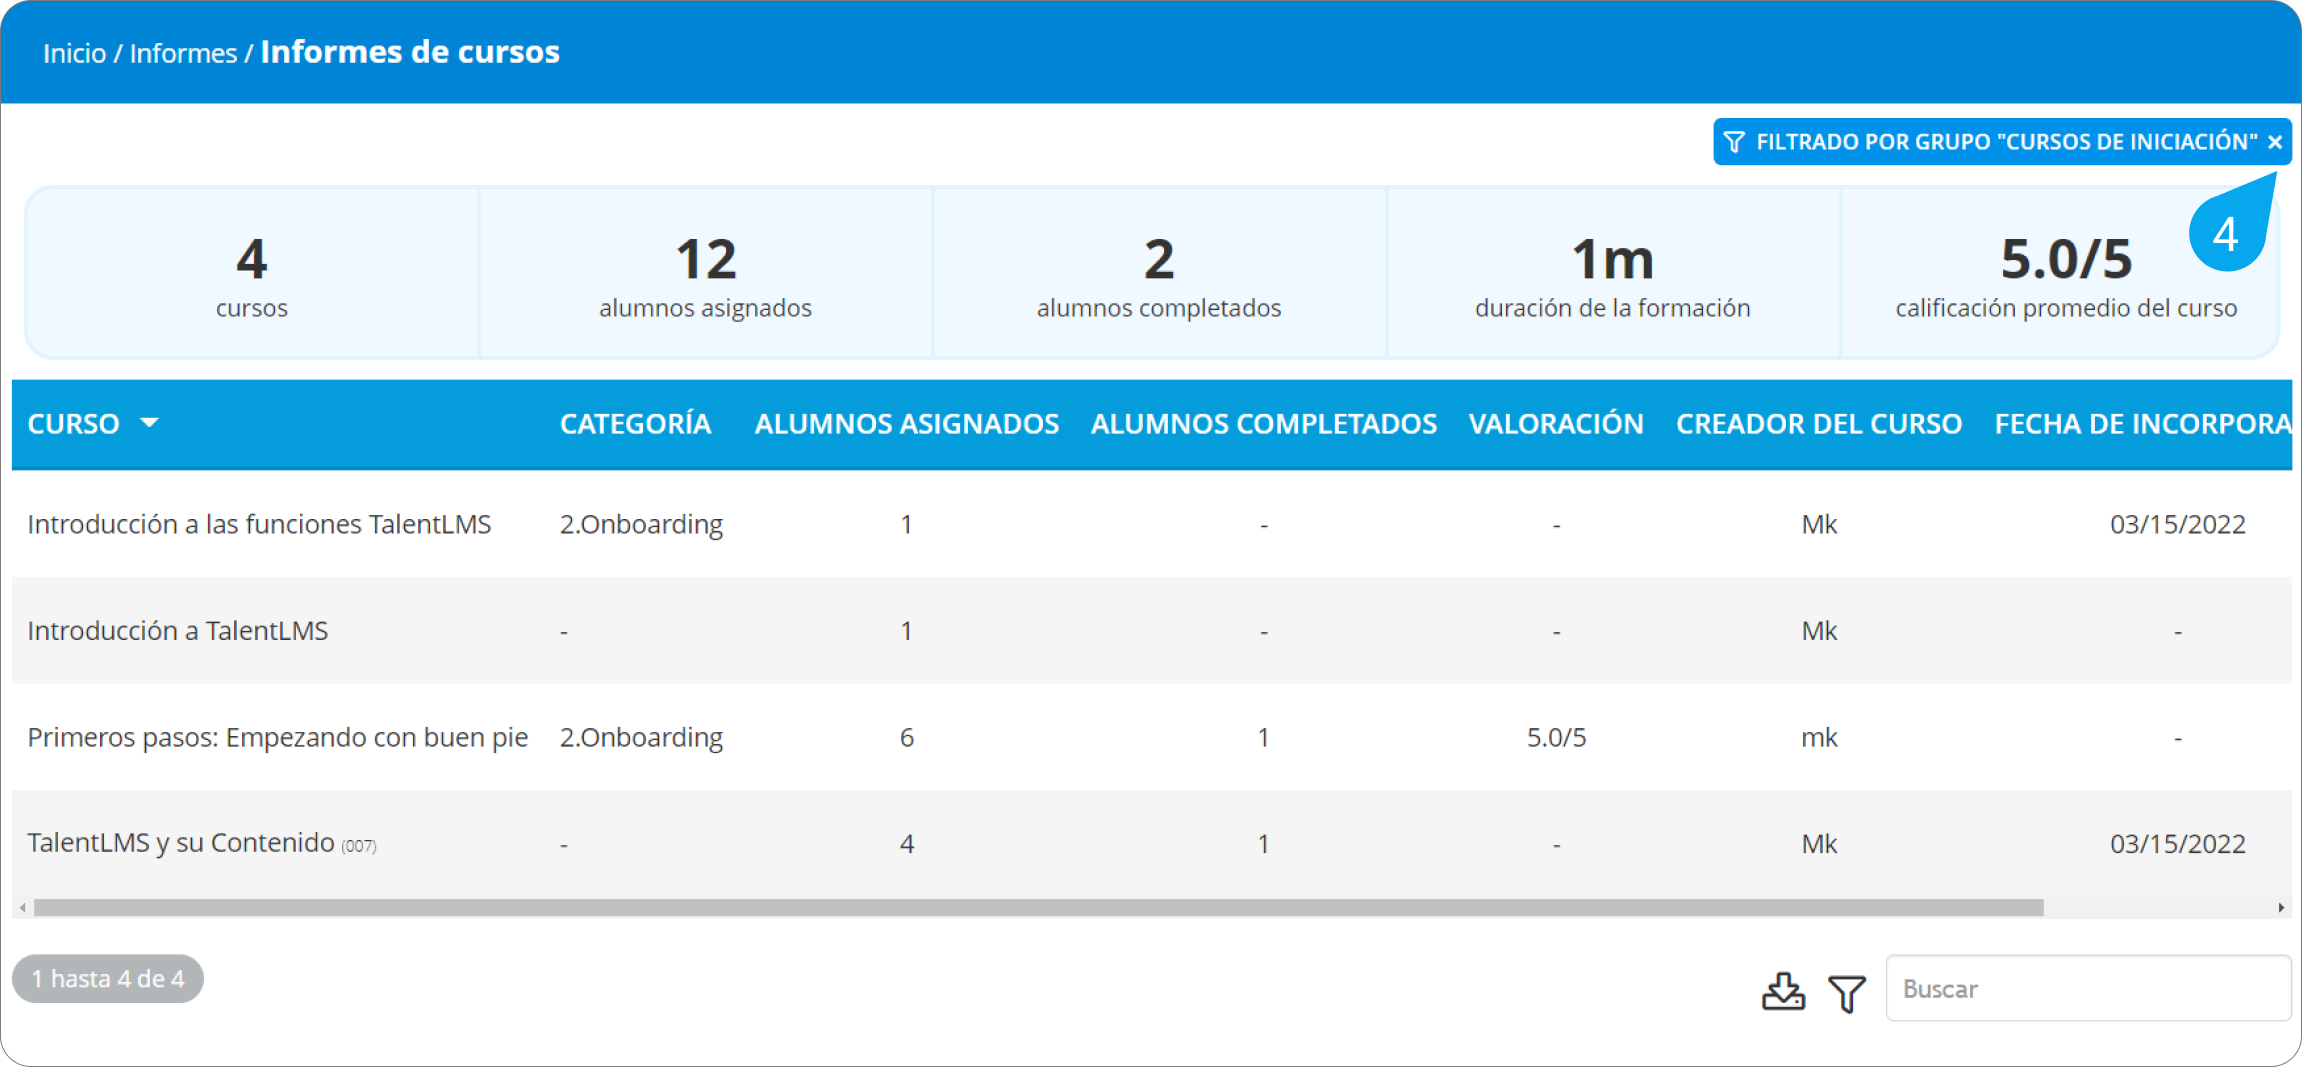Open Primeros pasos: Empezando con buen pie

277,737
